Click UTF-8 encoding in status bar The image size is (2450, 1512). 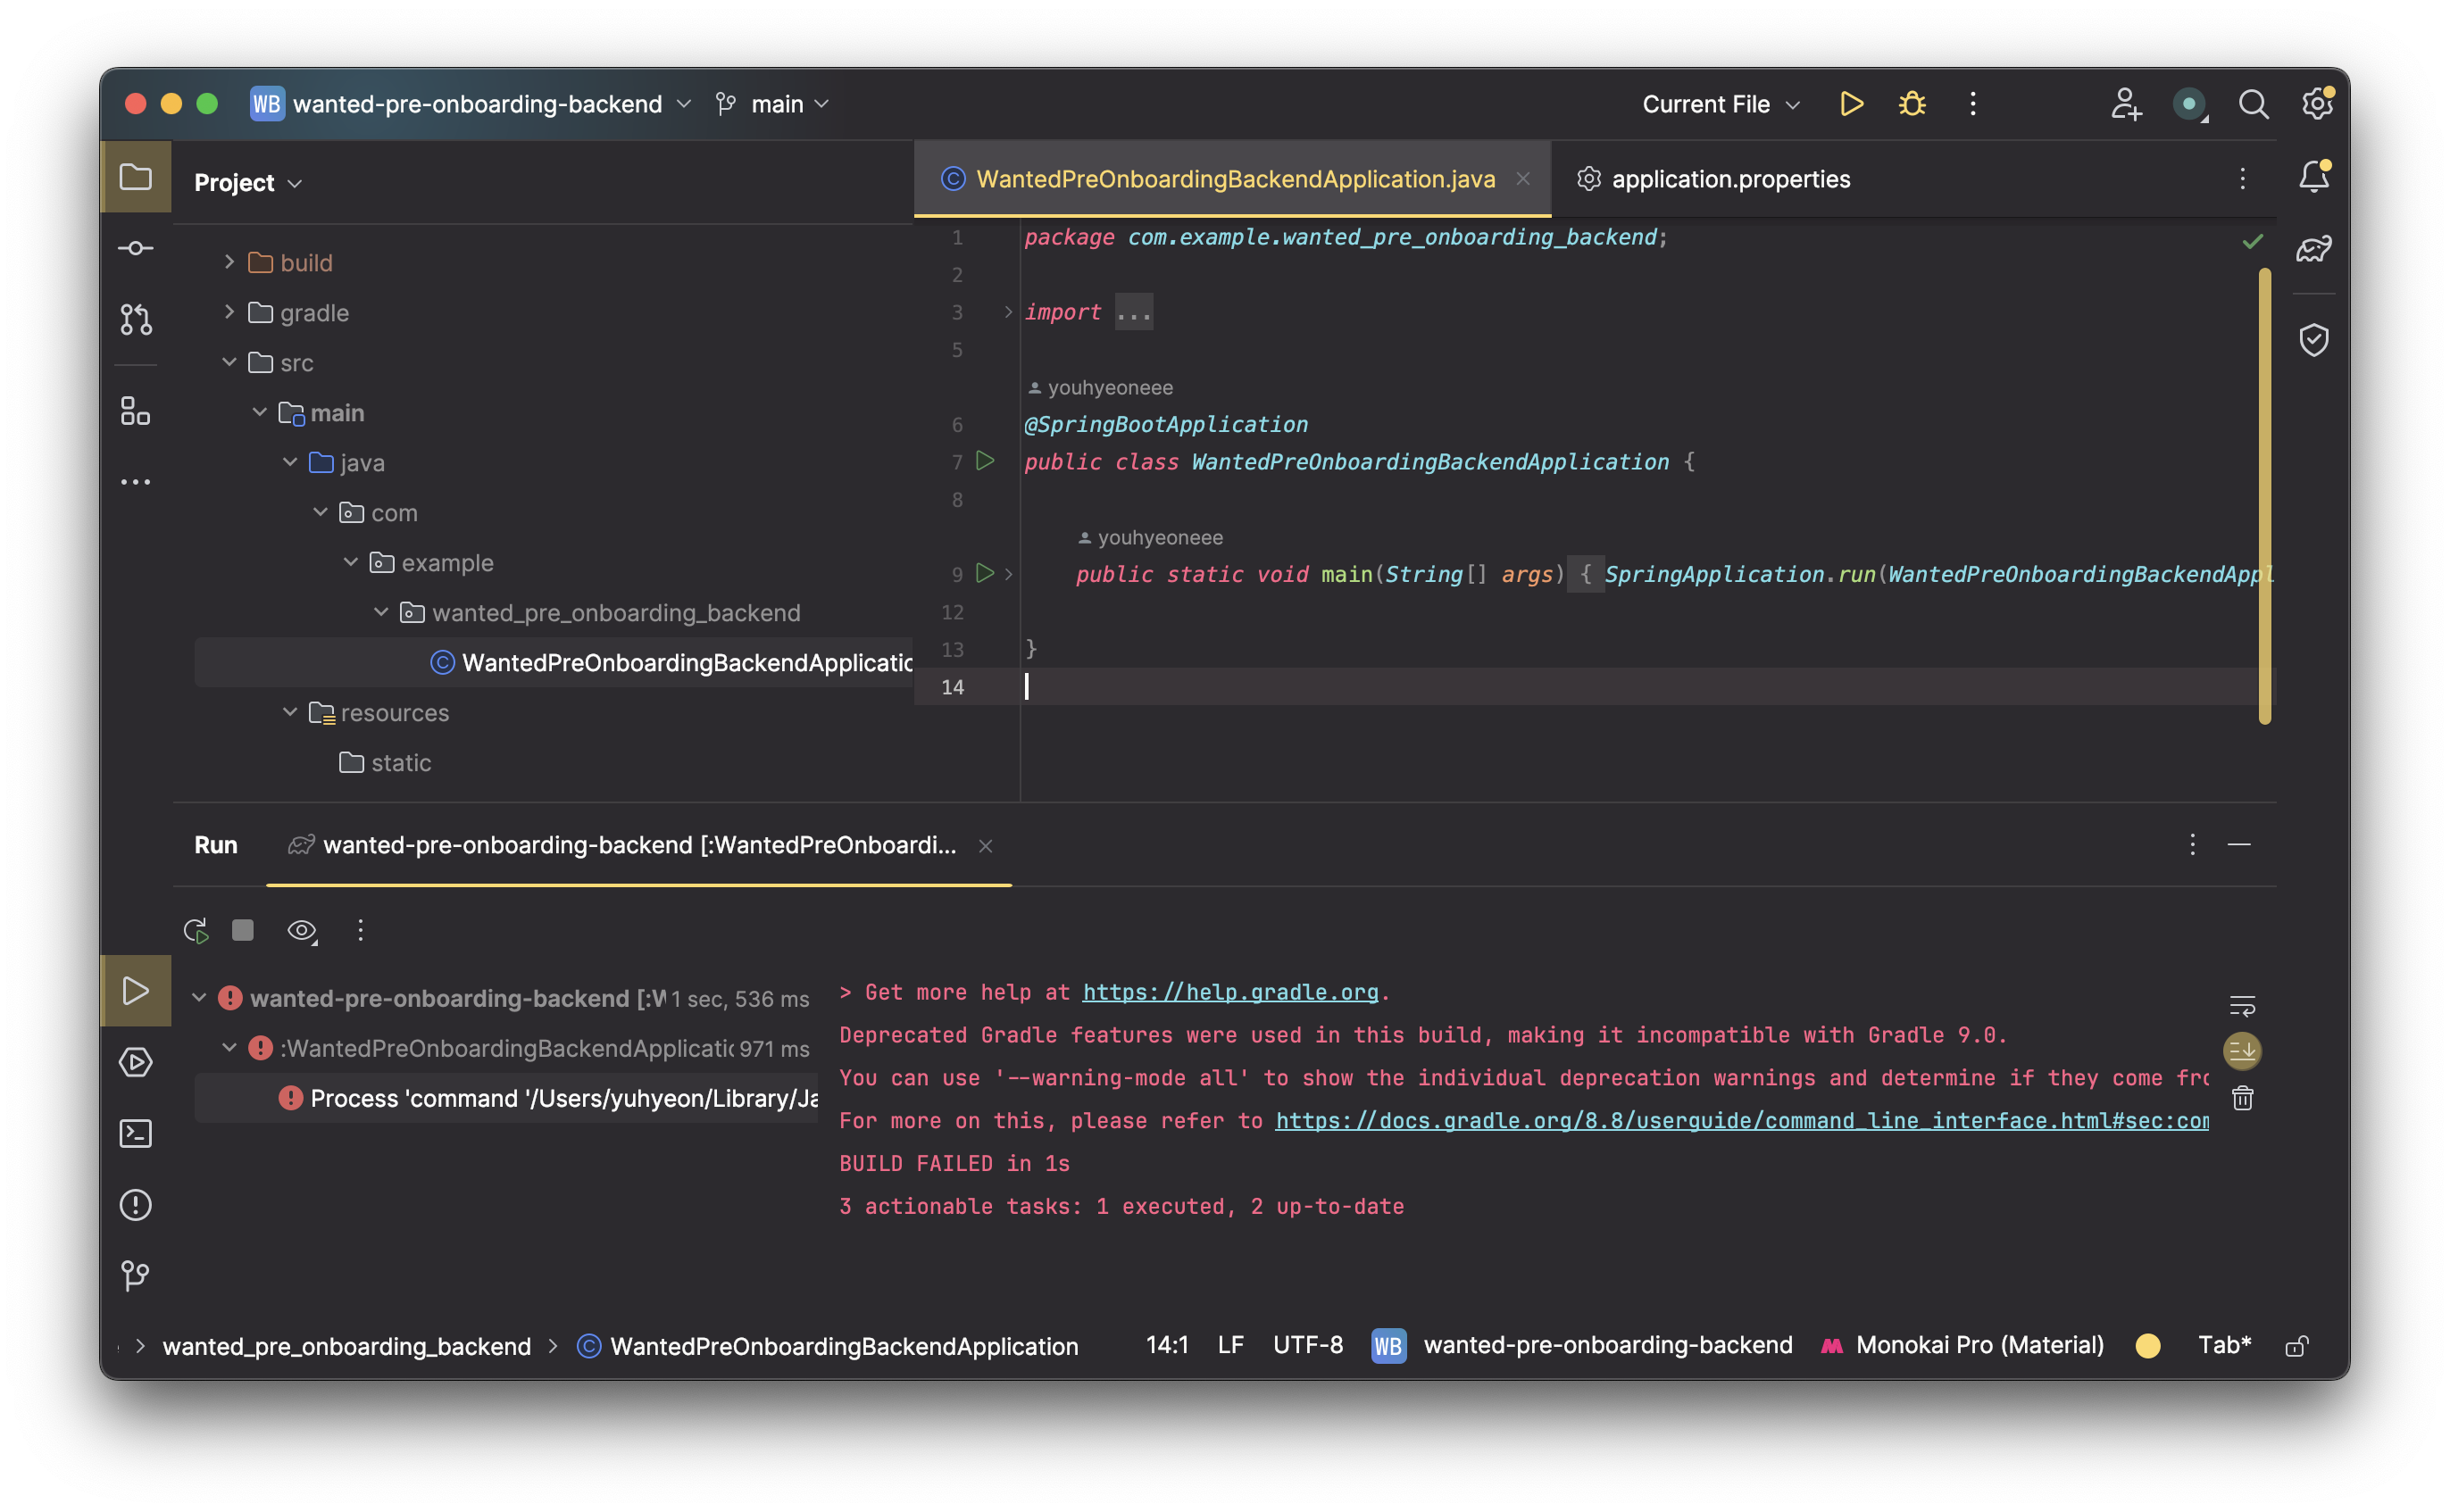tap(1308, 1346)
